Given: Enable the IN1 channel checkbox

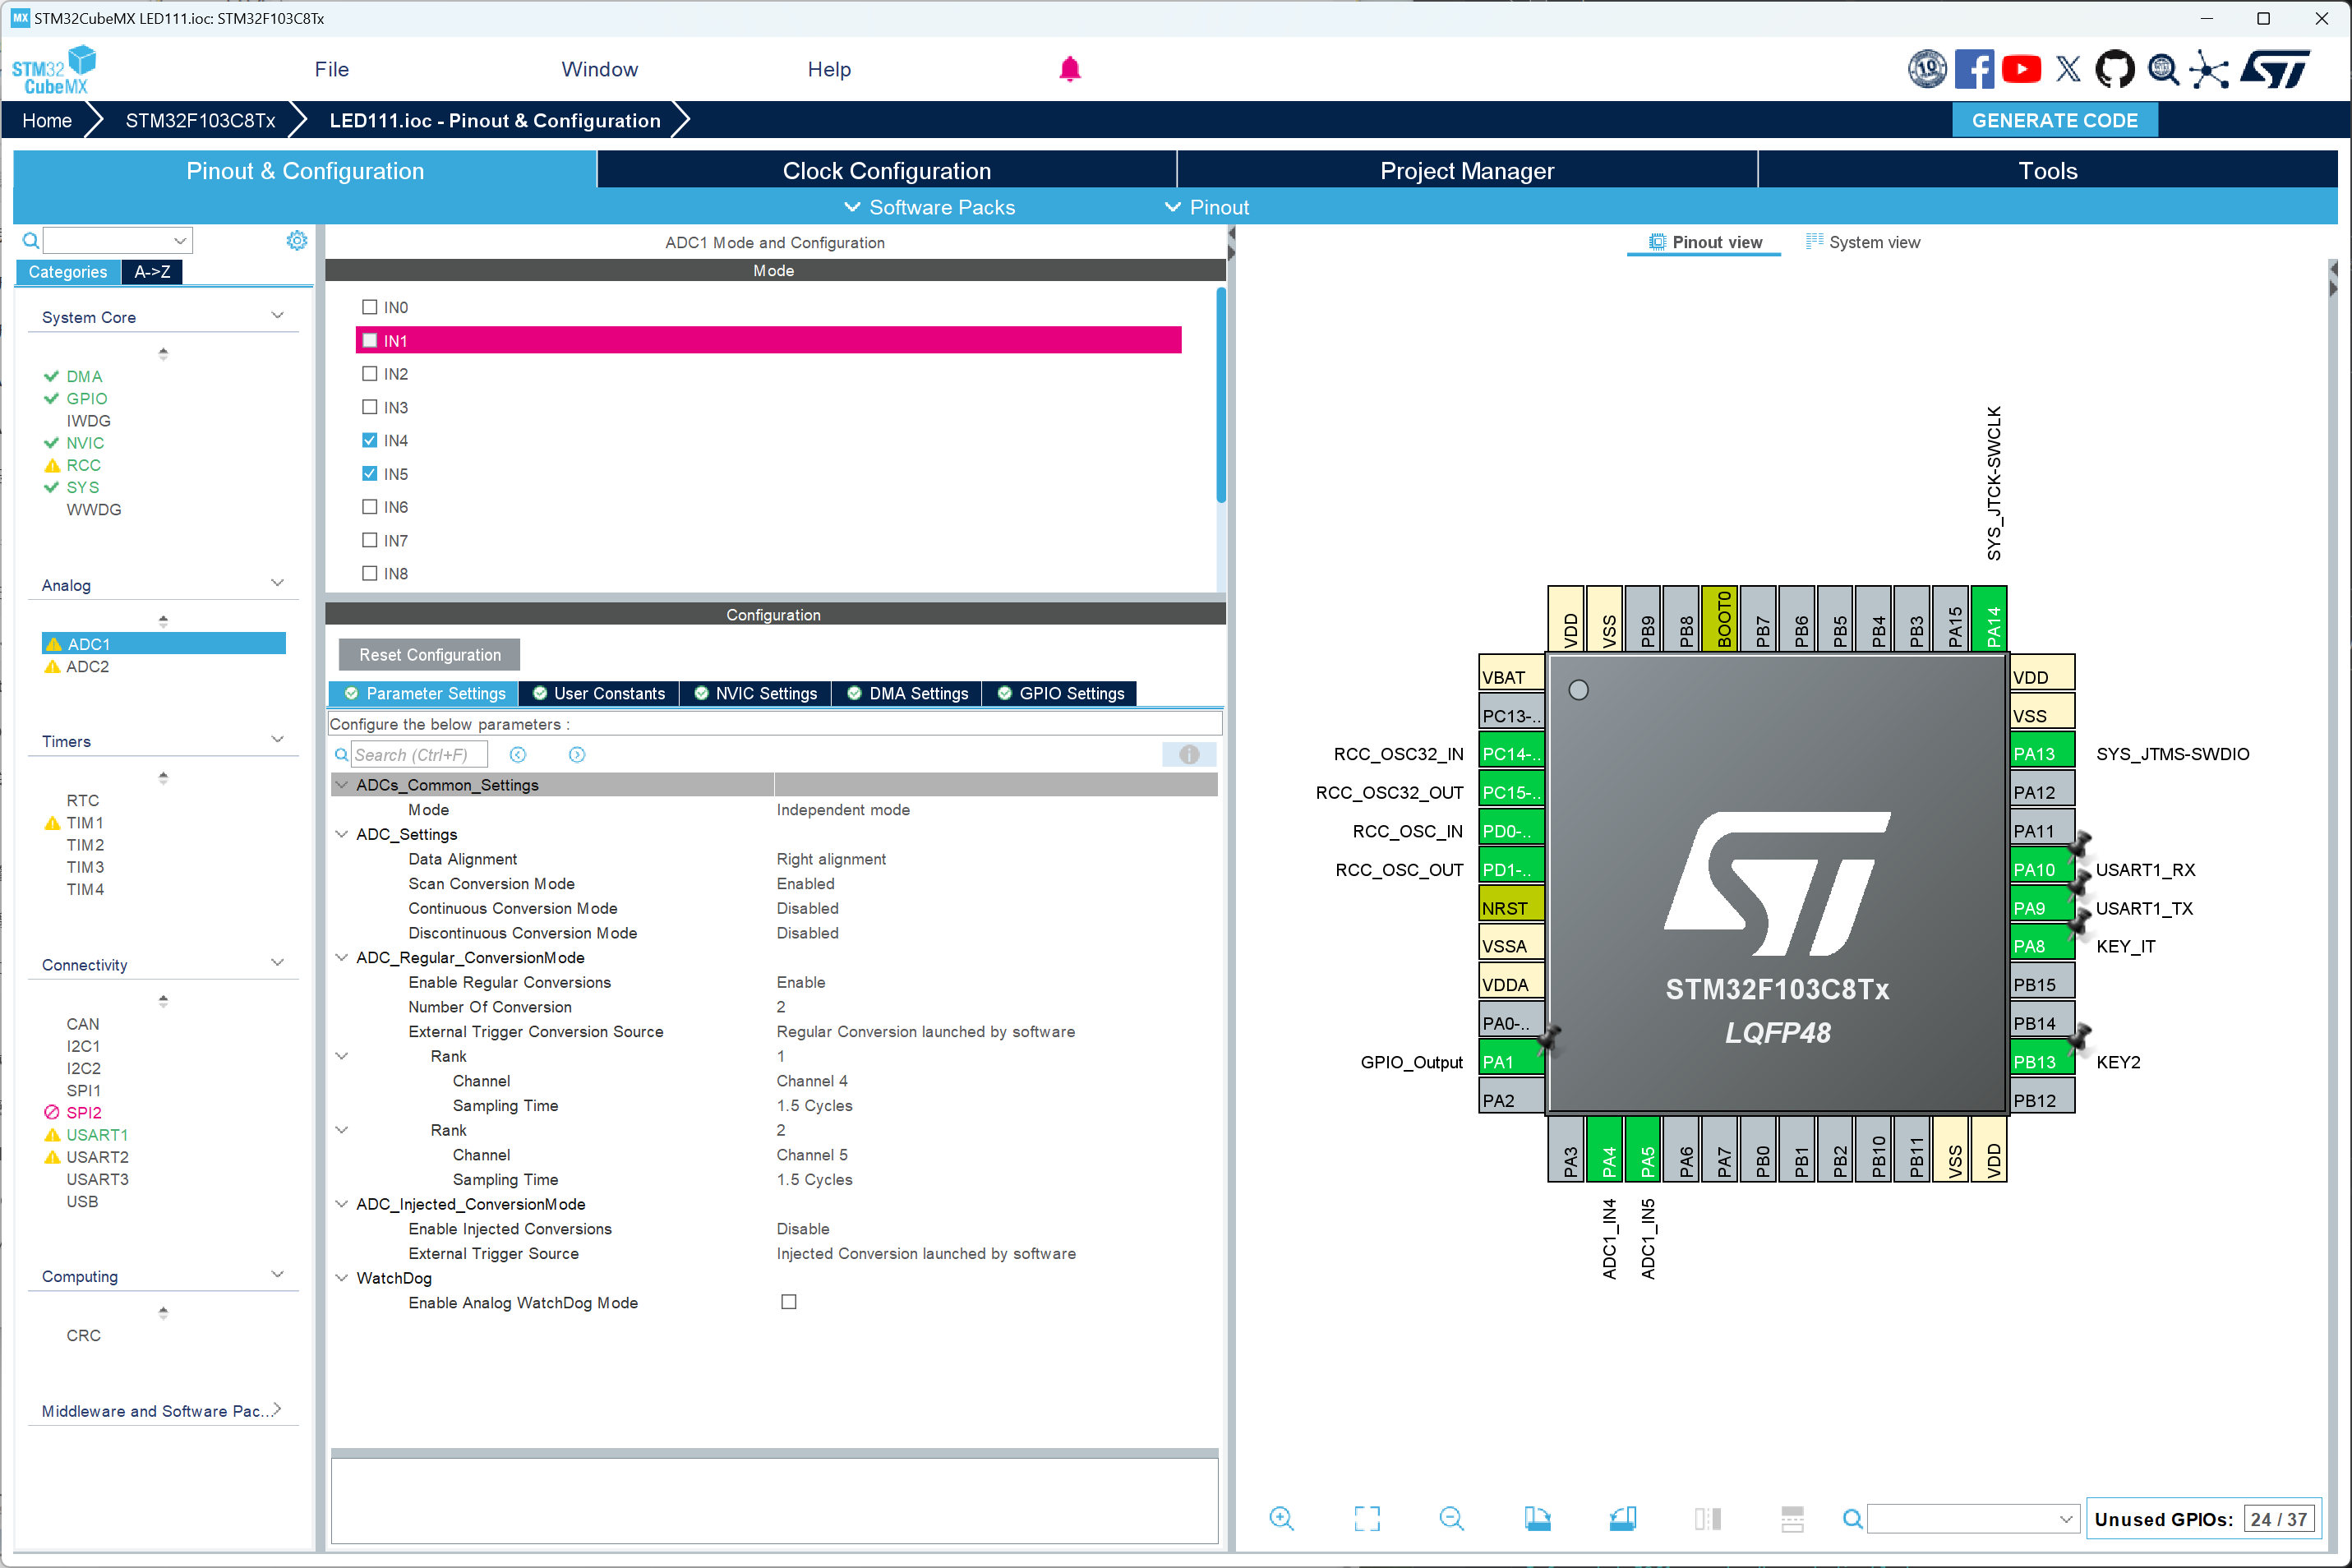Looking at the screenshot, I should pos(370,340).
